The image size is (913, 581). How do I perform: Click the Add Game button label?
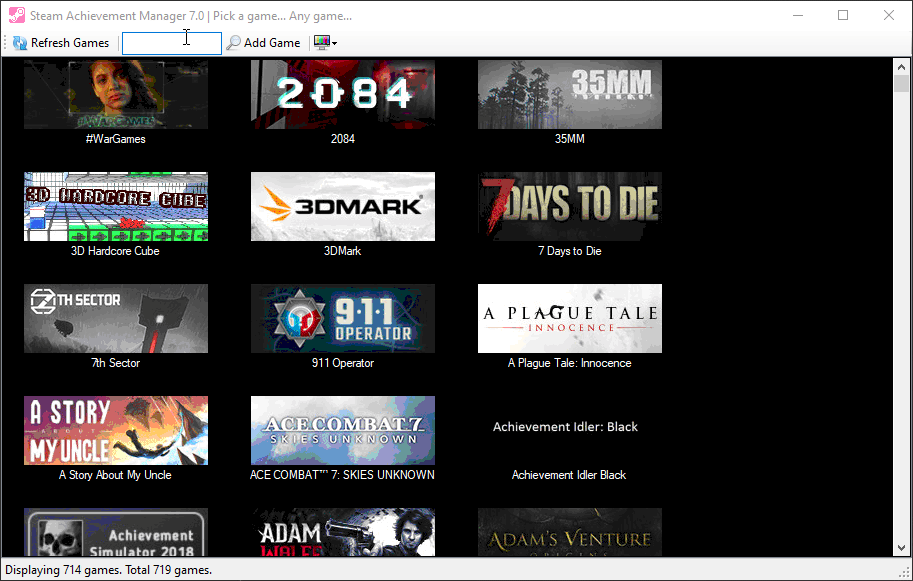pyautogui.click(x=272, y=42)
